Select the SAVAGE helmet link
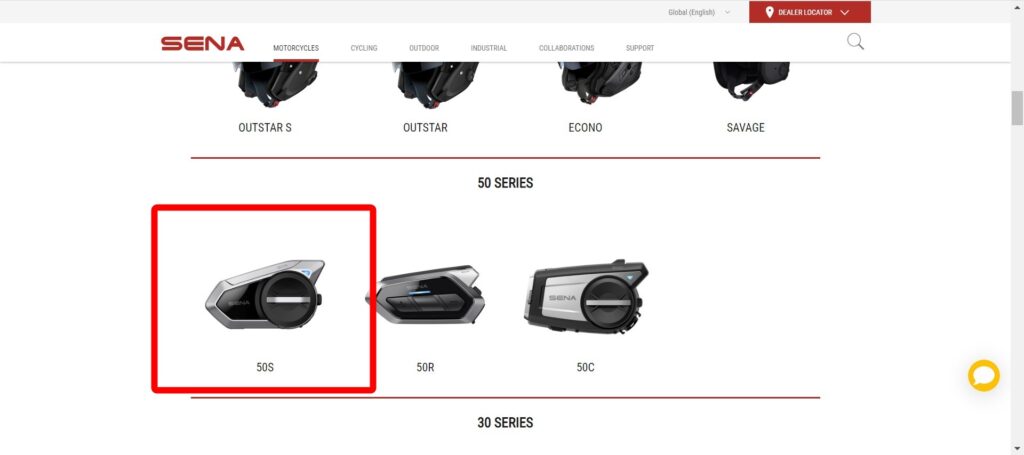The height and width of the screenshot is (455, 1024). tap(745, 128)
